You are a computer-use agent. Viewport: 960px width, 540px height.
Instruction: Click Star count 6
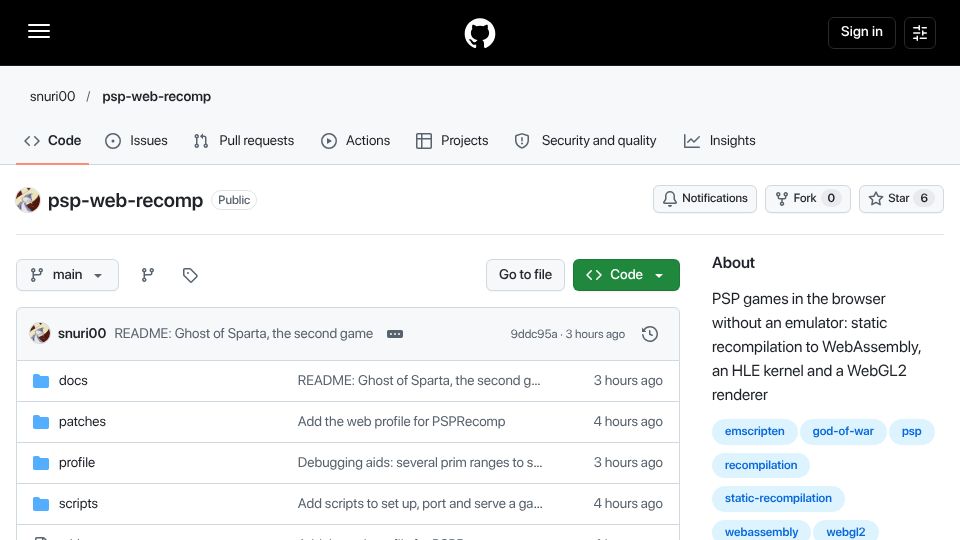(924, 198)
